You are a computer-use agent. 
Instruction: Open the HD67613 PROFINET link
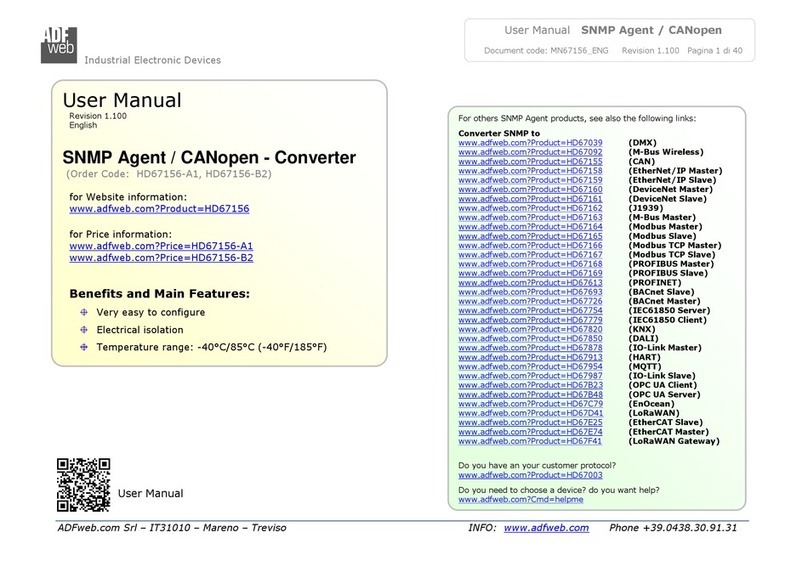click(x=530, y=282)
